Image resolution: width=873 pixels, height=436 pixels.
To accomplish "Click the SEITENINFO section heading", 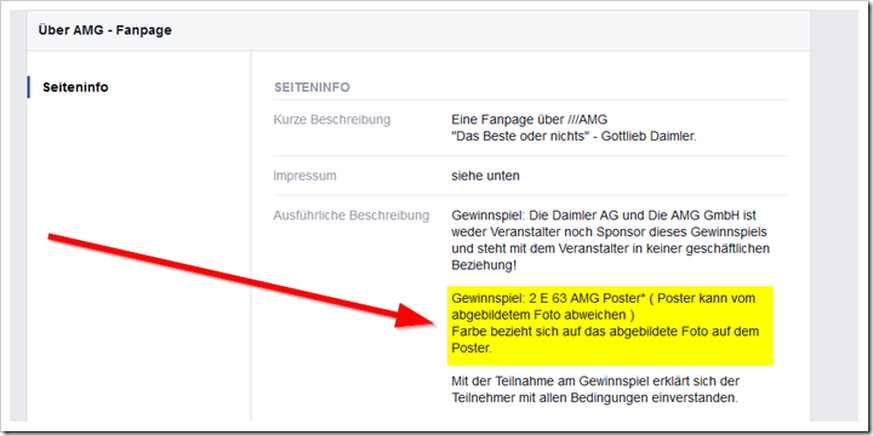I will point(312,87).
